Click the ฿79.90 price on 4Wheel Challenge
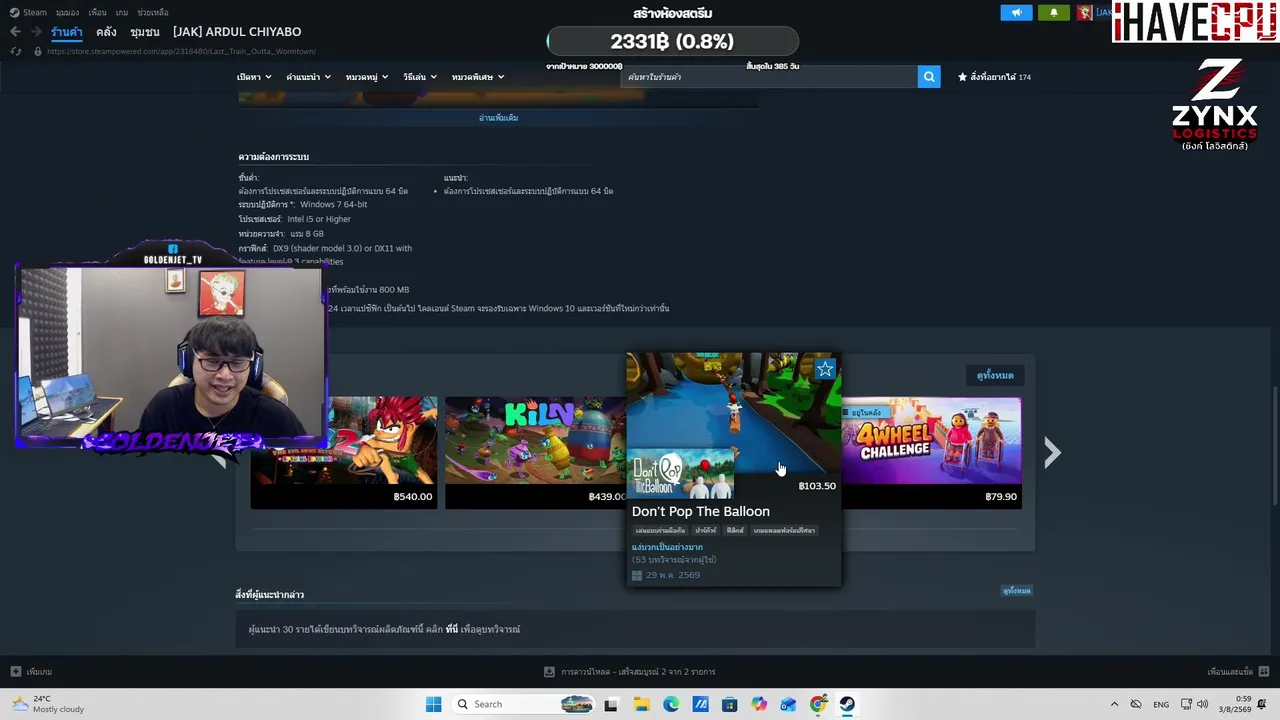 tap(1001, 497)
